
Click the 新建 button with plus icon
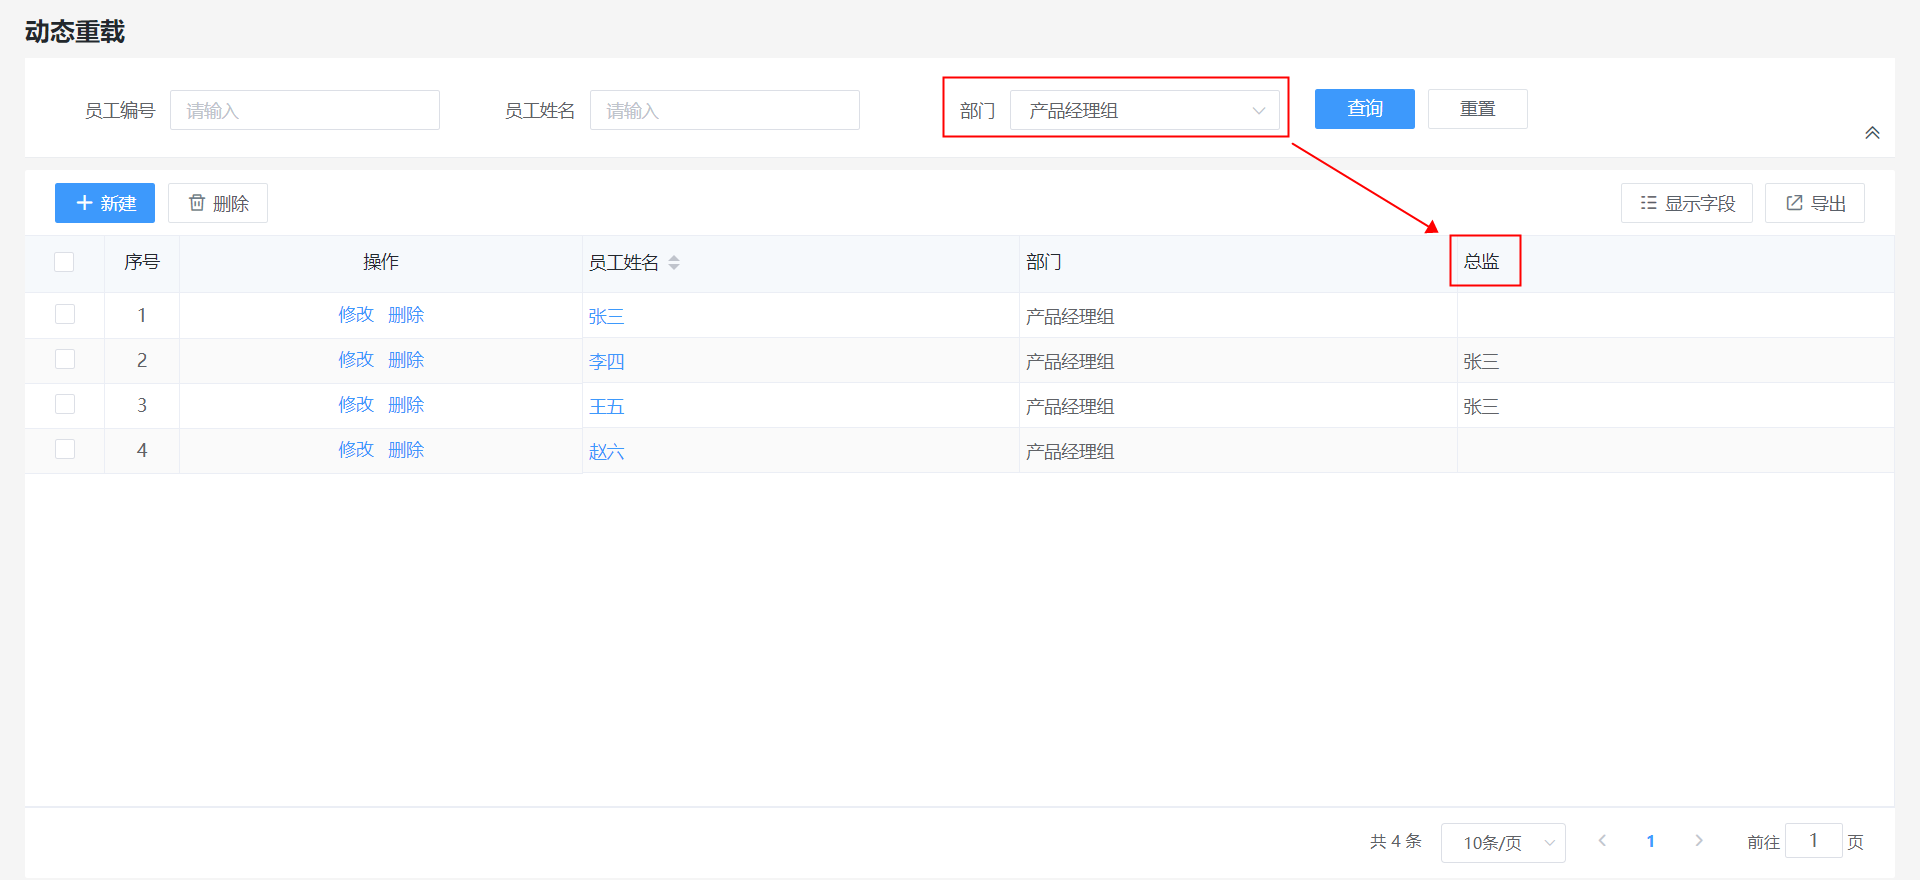coord(105,203)
